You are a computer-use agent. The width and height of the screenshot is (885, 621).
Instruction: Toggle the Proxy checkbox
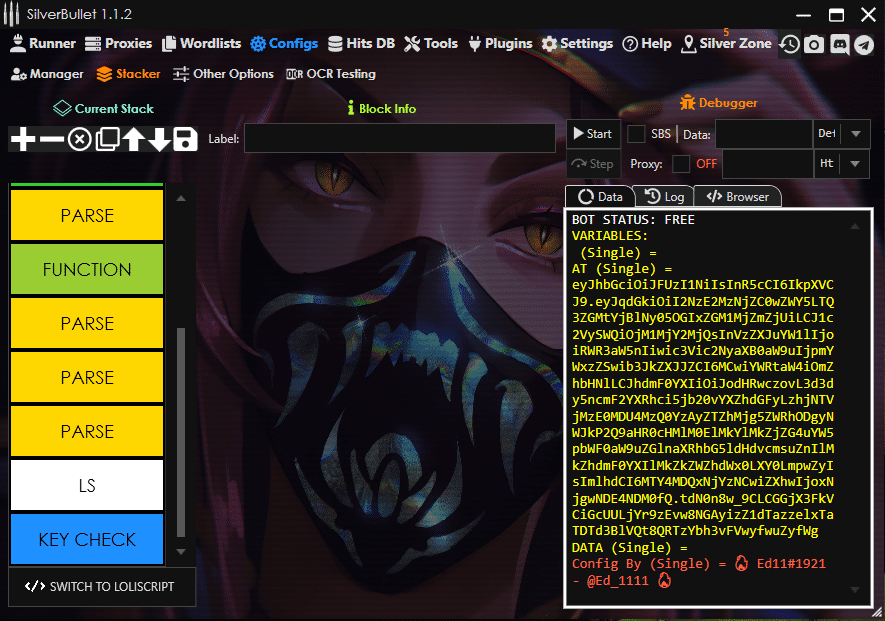click(x=681, y=163)
